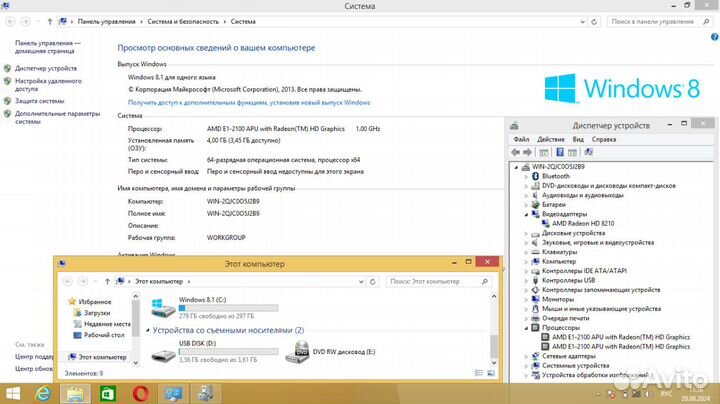This screenshot has width=720, height=404.
Task: Open the Файл menu in Device Manager
Action: click(x=521, y=139)
